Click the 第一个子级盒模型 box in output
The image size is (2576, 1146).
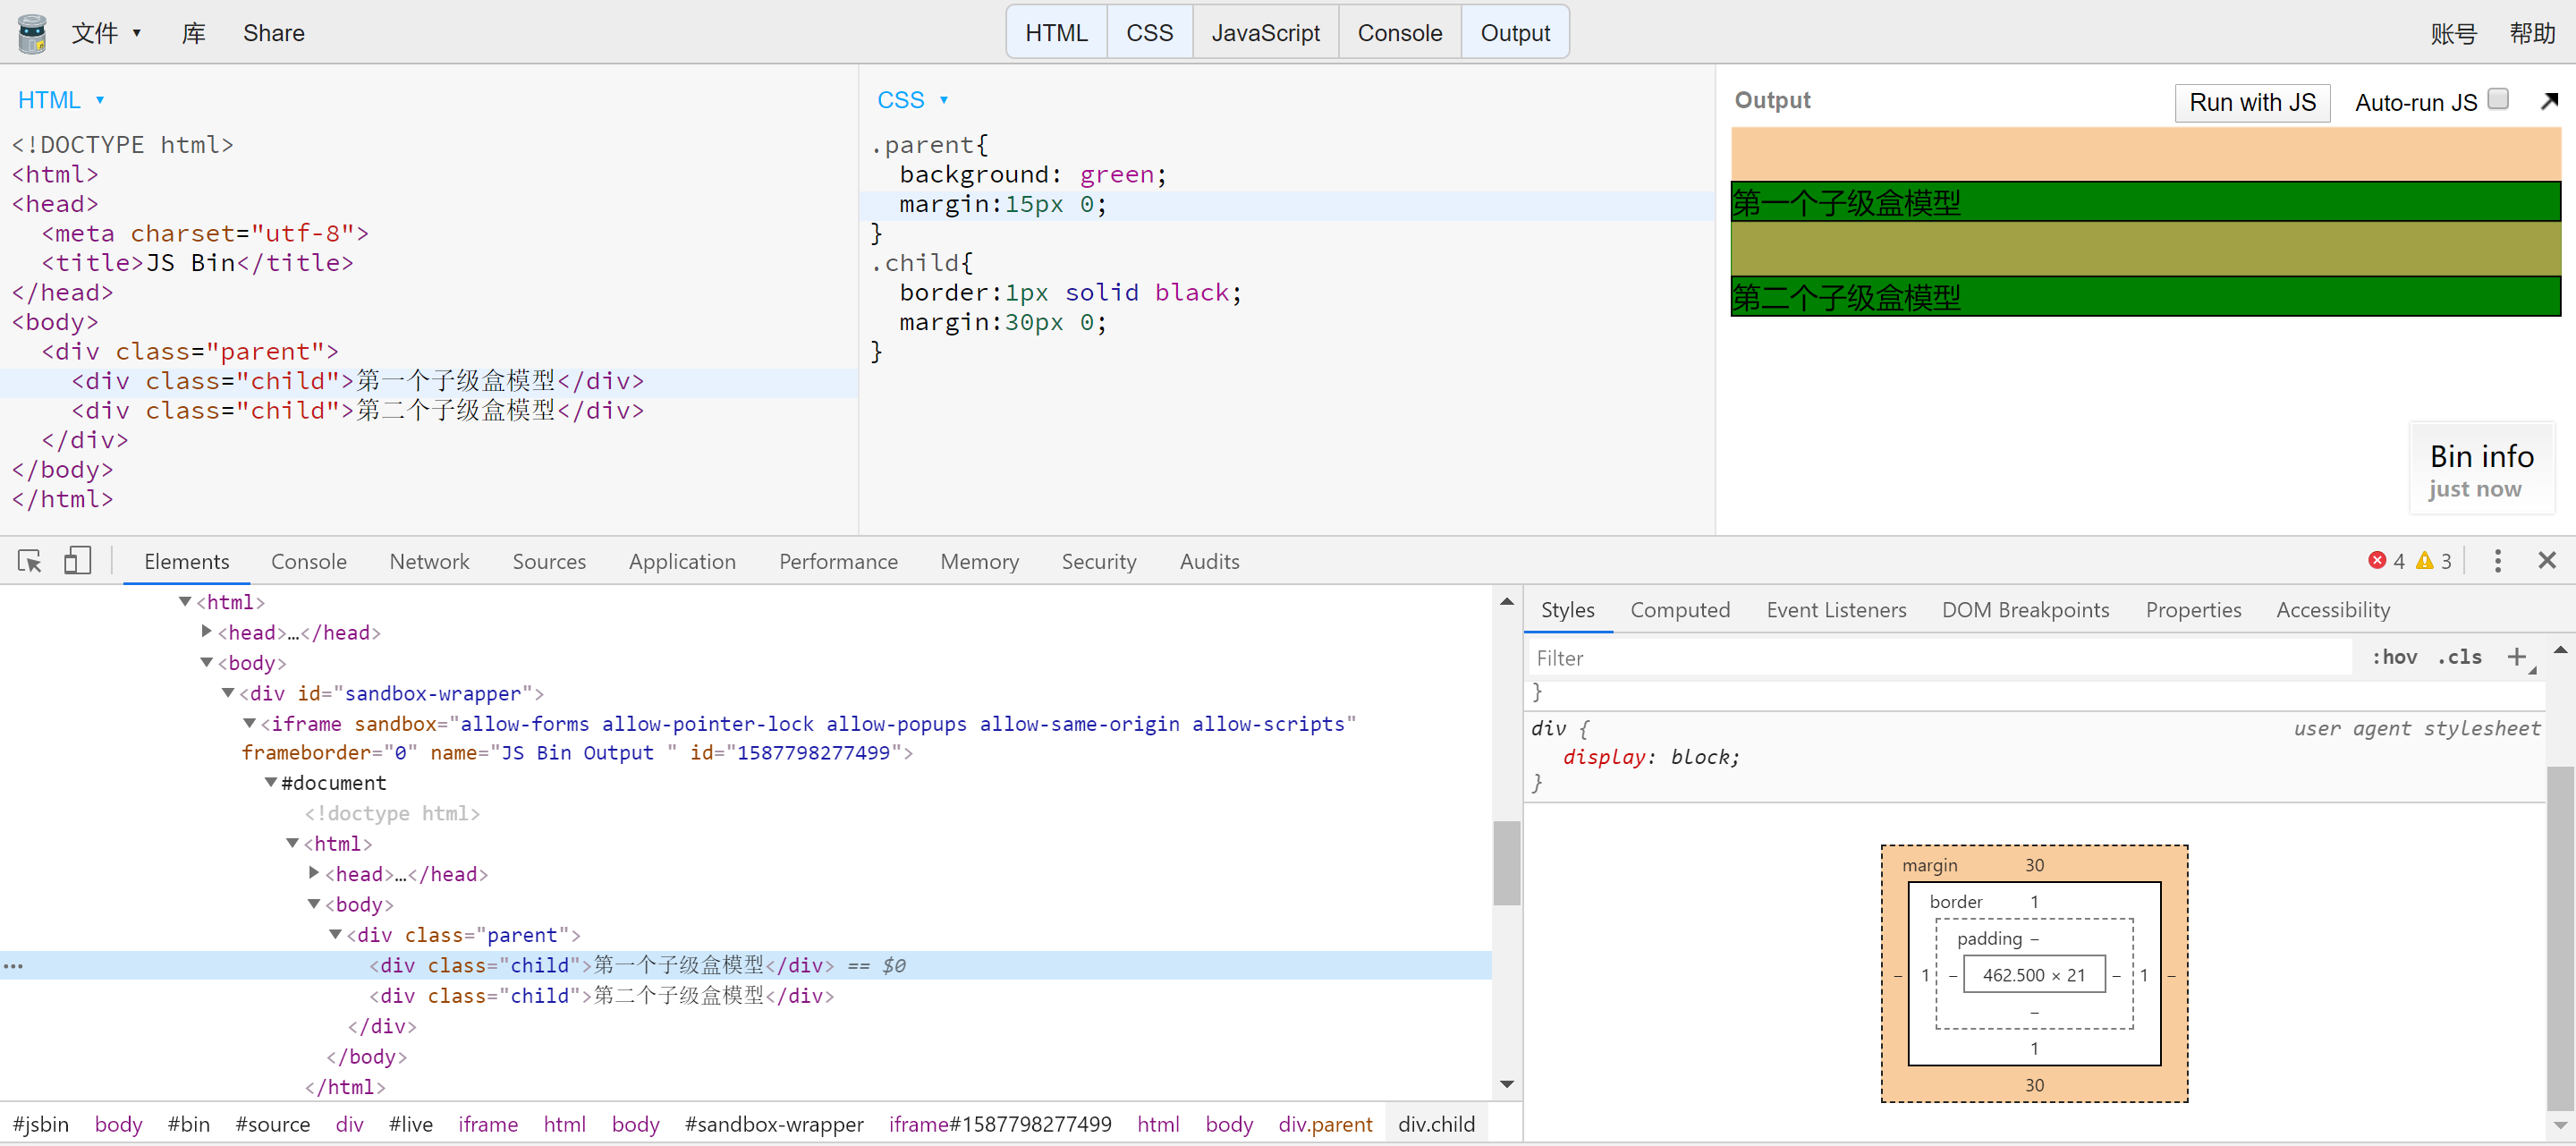(x=2145, y=202)
